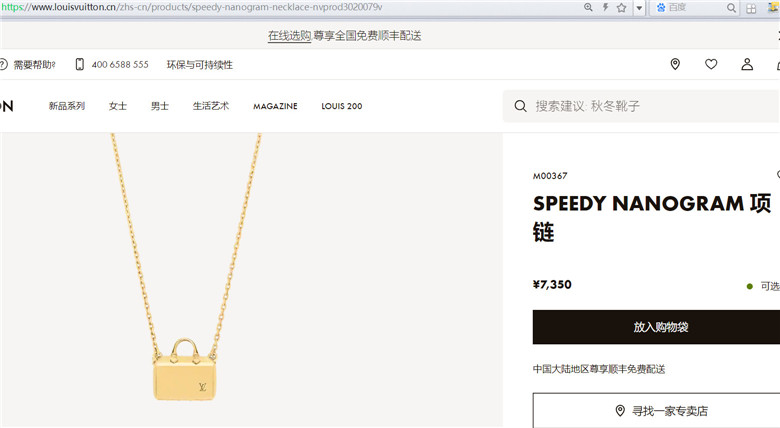Click the 环保与可持续性 link
The width and height of the screenshot is (780, 428).
tap(199, 65)
